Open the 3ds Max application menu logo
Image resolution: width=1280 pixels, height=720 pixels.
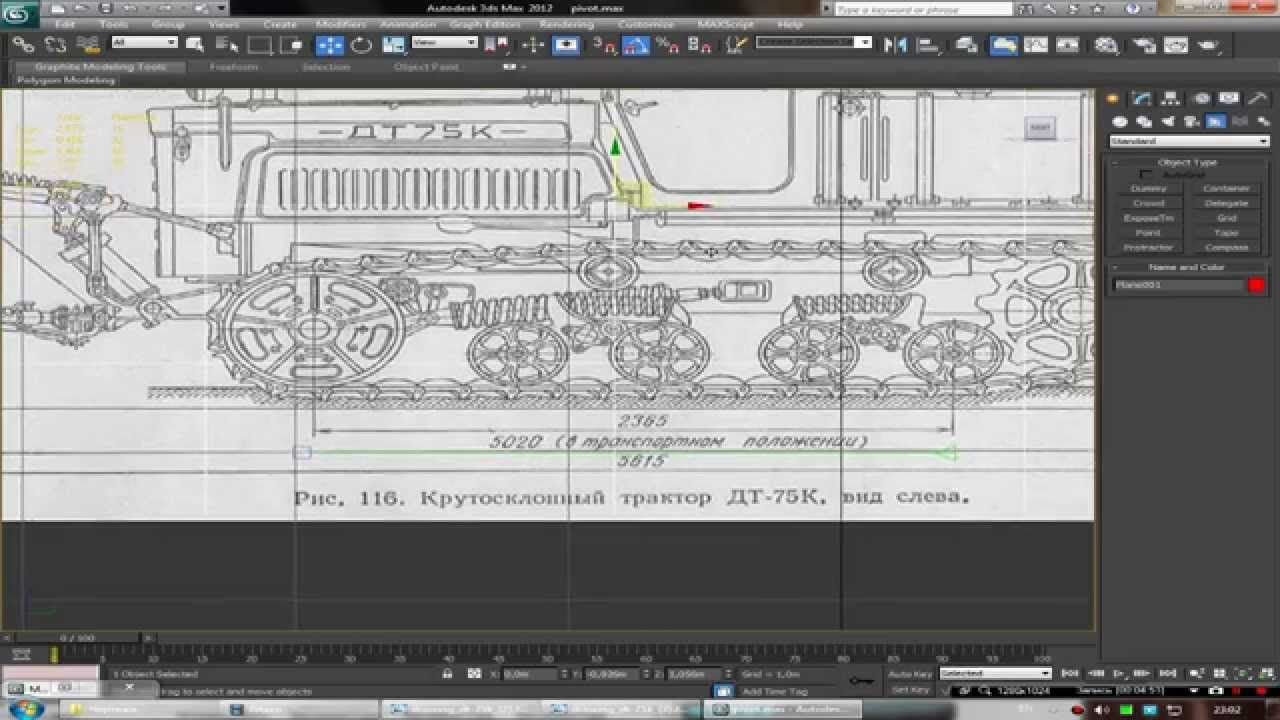pyautogui.click(x=19, y=13)
